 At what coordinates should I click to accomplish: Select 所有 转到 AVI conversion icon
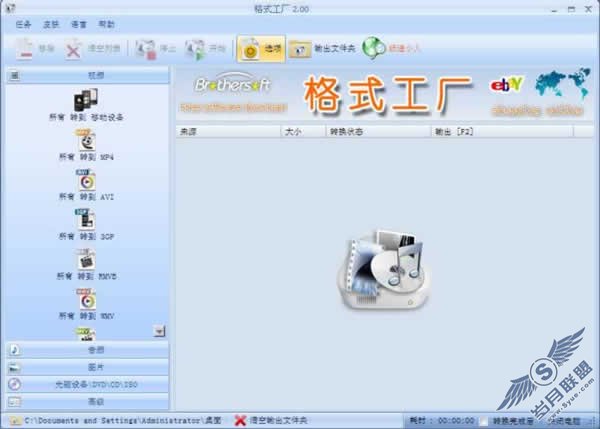86,180
